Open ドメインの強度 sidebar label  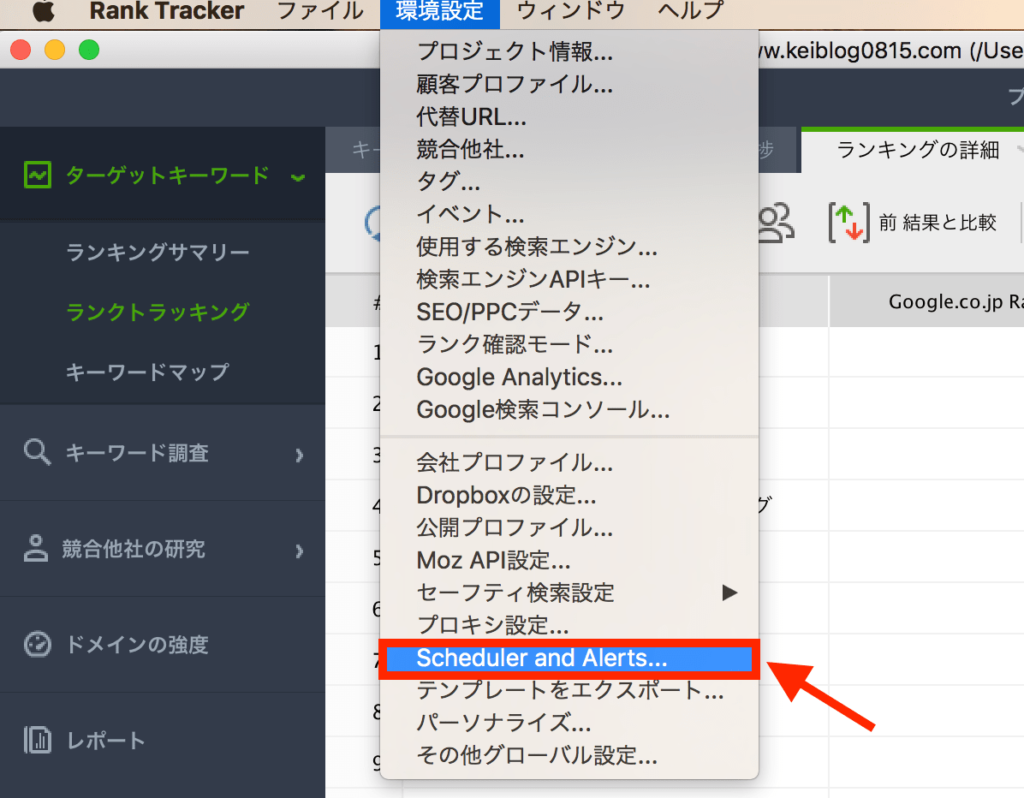[x=137, y=645]
